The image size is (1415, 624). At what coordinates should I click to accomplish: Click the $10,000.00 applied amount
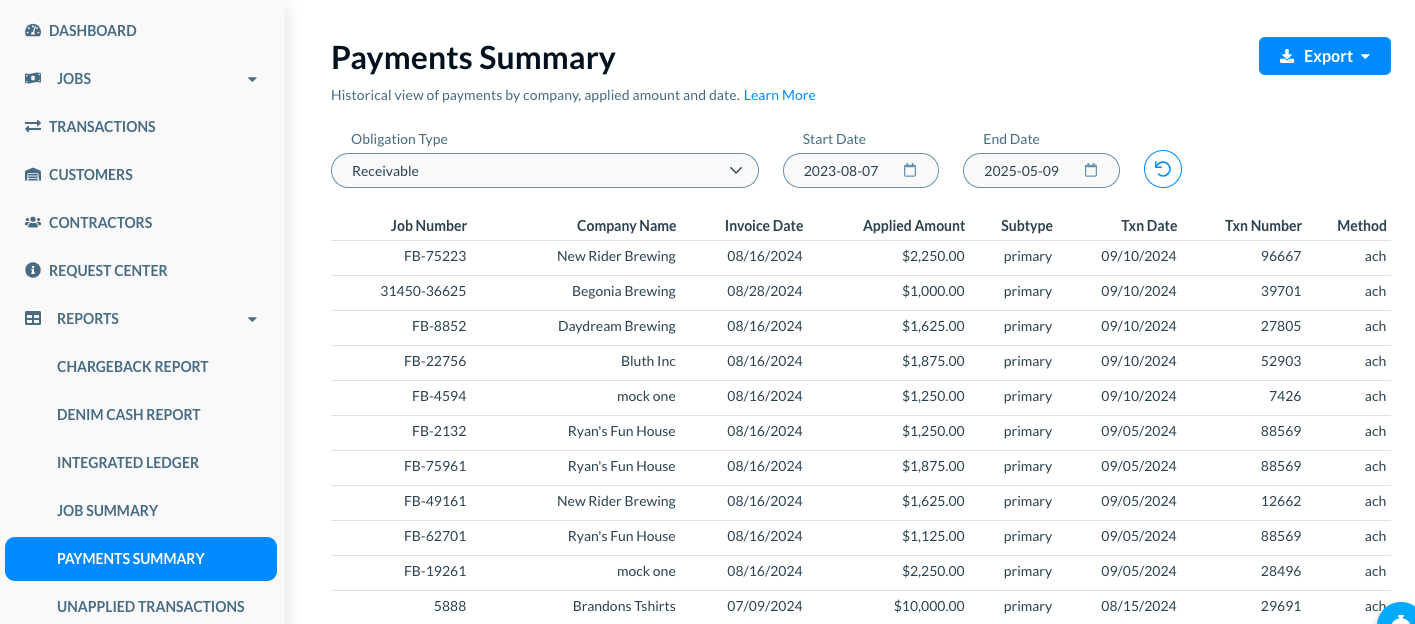pyautogui.click(x=930, y=606)
